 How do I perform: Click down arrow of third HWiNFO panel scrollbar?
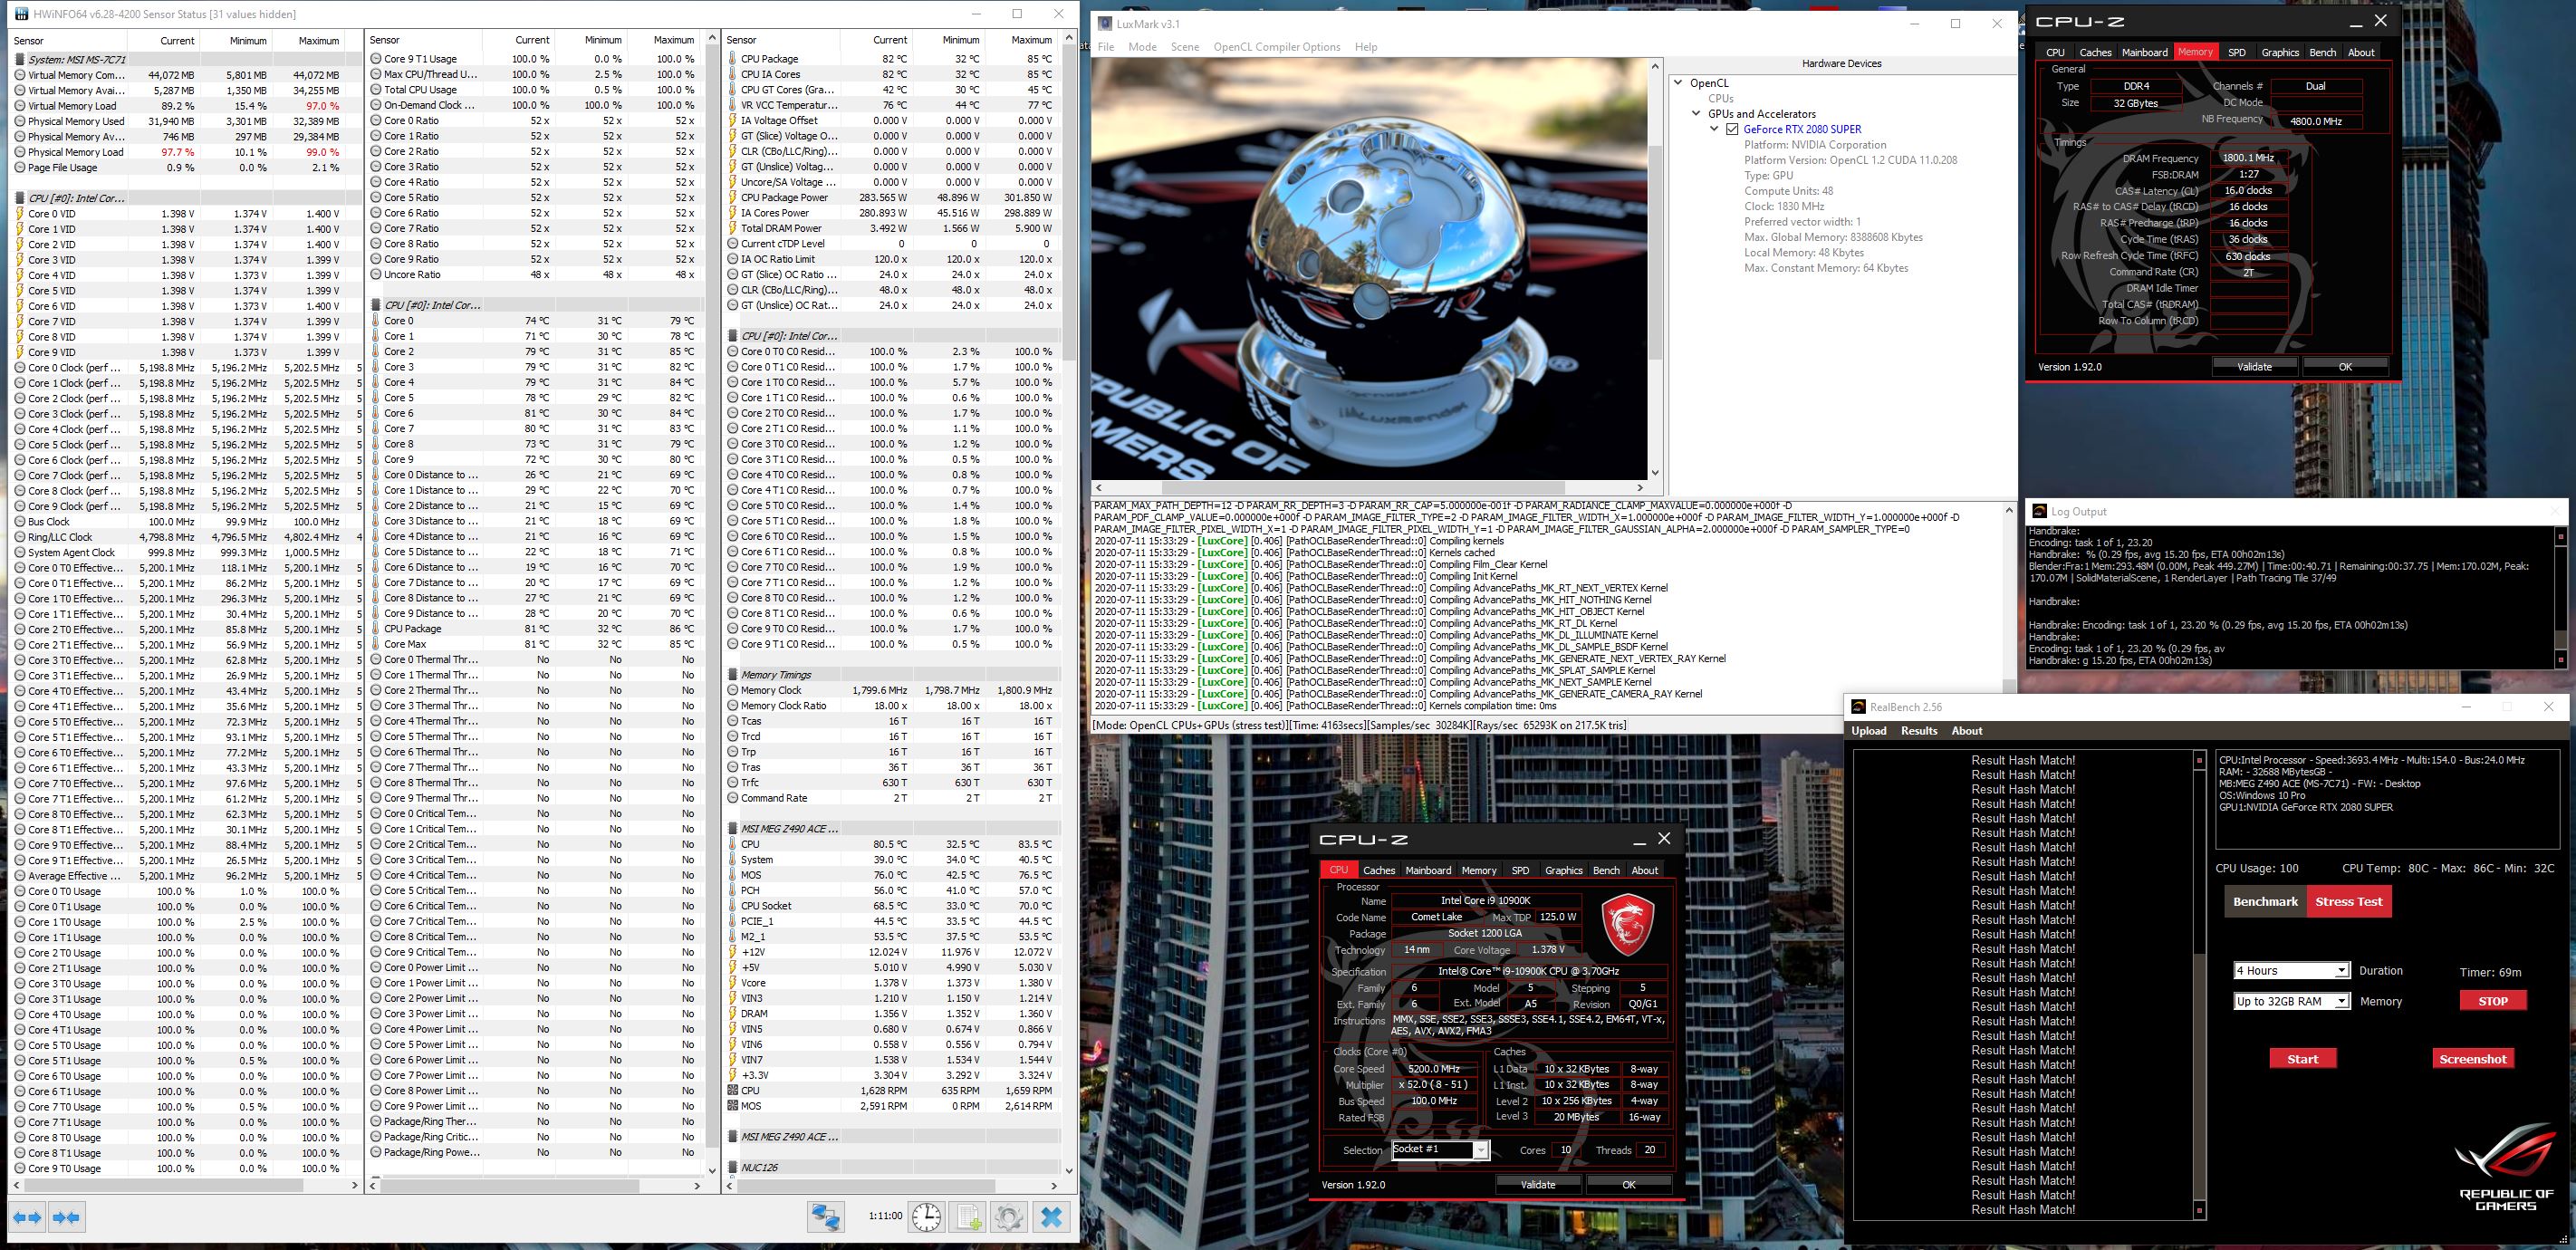point(1069,1170)
